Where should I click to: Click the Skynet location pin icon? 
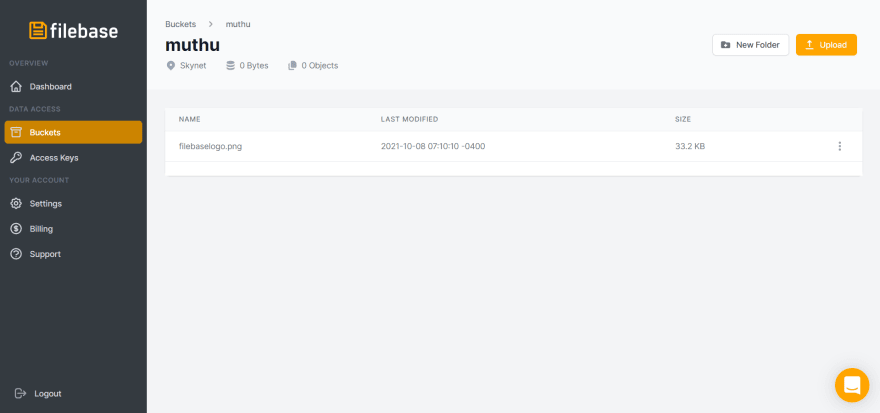pos(171,66)
